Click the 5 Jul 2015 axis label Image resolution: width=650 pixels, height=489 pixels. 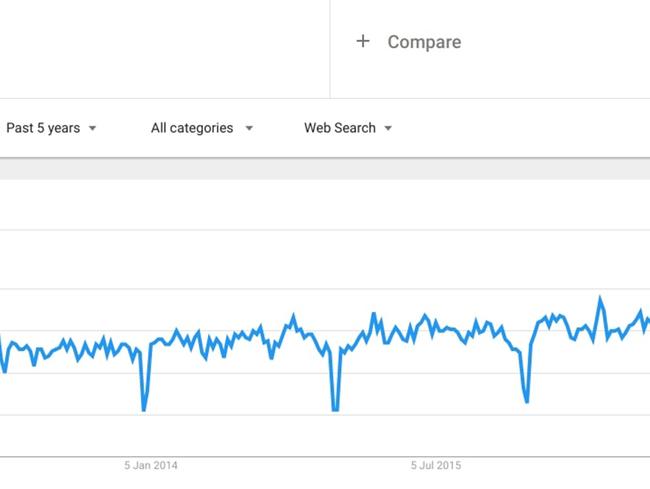pyautogui.click(x=436, y=465)
